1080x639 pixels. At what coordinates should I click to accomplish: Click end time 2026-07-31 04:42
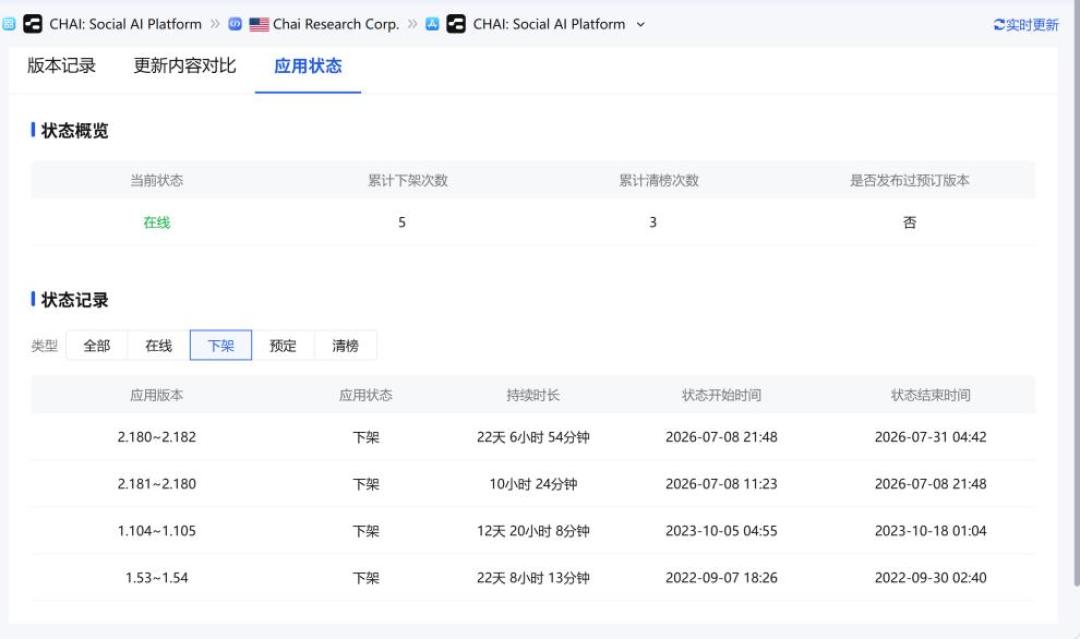coord(931,437)
